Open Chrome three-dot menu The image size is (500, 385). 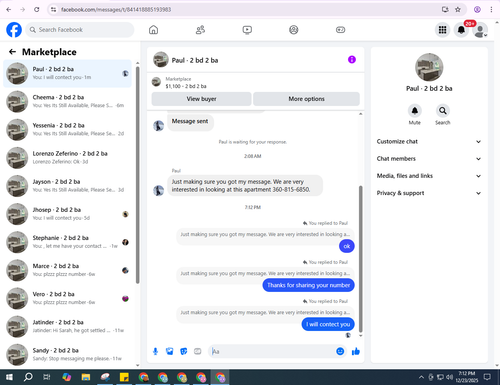click(491, 10)
